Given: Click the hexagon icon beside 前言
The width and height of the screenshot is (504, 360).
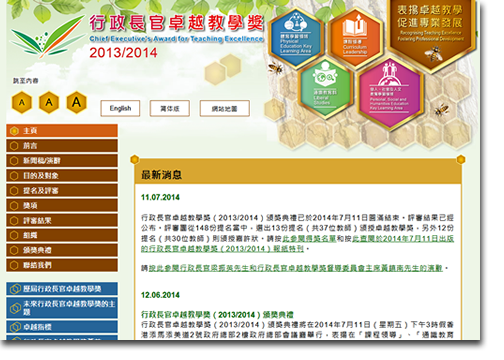Looking at the screenshot, I should pos(14,146).
